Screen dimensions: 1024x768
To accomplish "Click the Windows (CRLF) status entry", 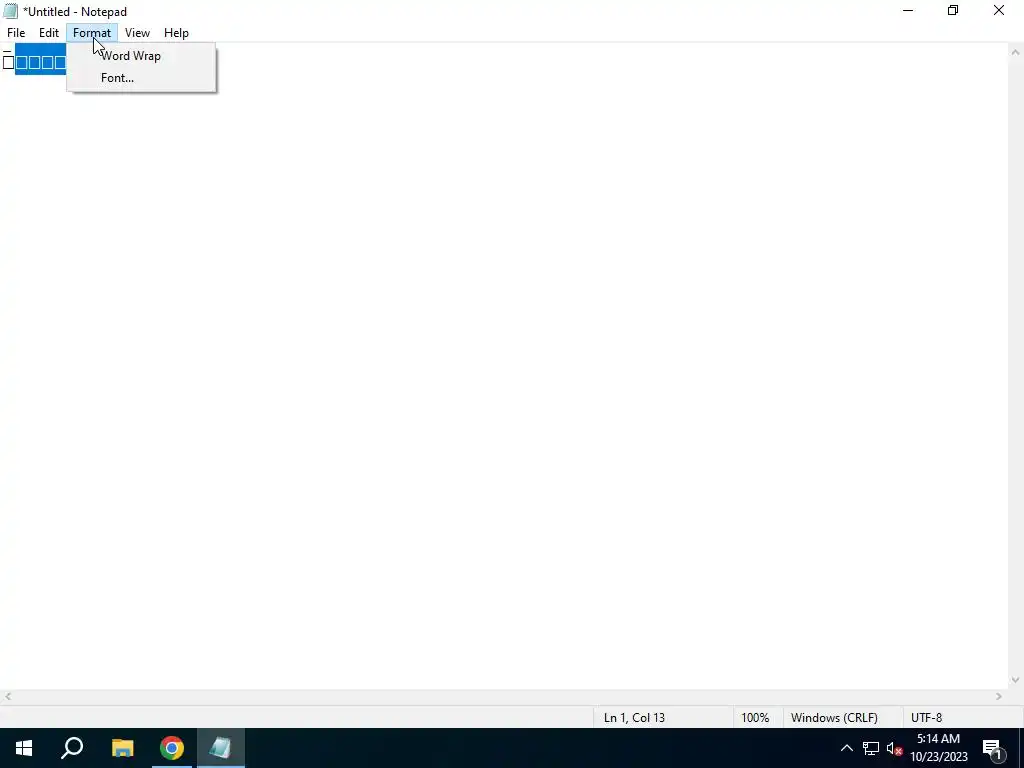I will click(x=842, y=718).
